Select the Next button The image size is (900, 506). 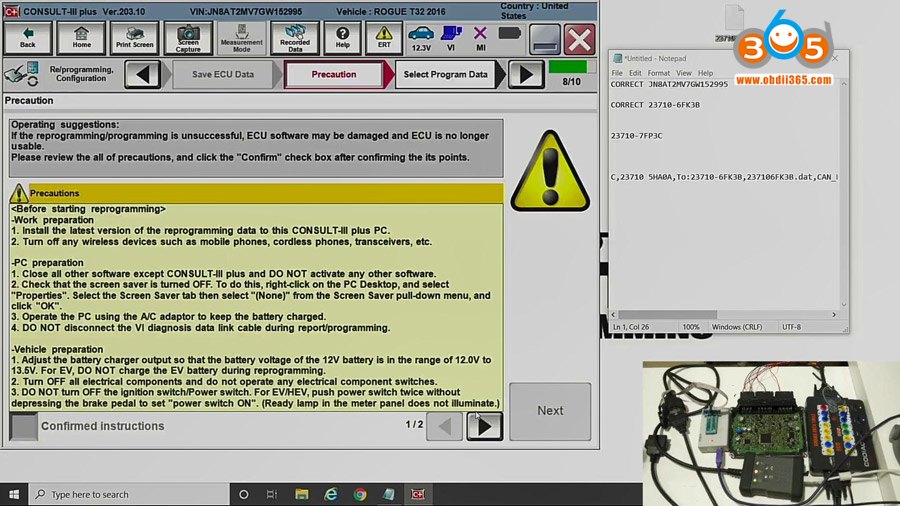click(550, 411)
